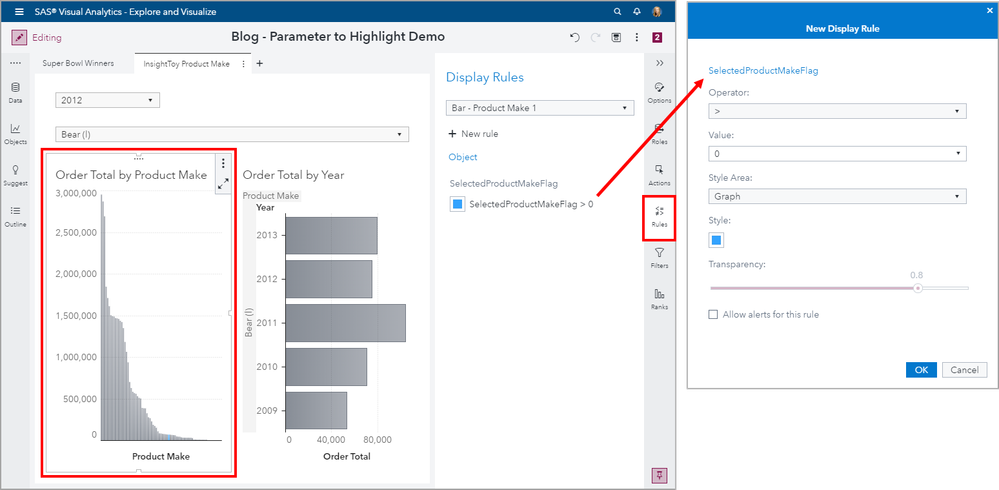This screenshot has width=999, height=490.
Task: Click the purple badge showing 2
Action: (657, 38)
